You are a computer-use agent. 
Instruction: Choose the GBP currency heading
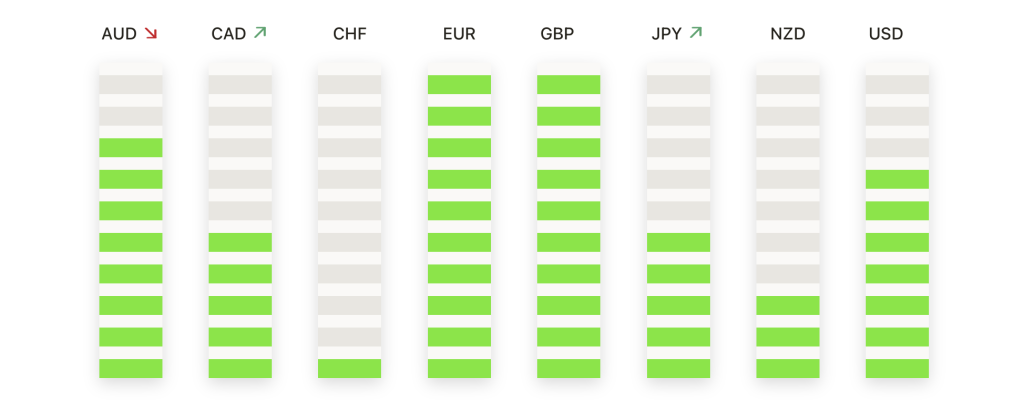pos(557,34)
